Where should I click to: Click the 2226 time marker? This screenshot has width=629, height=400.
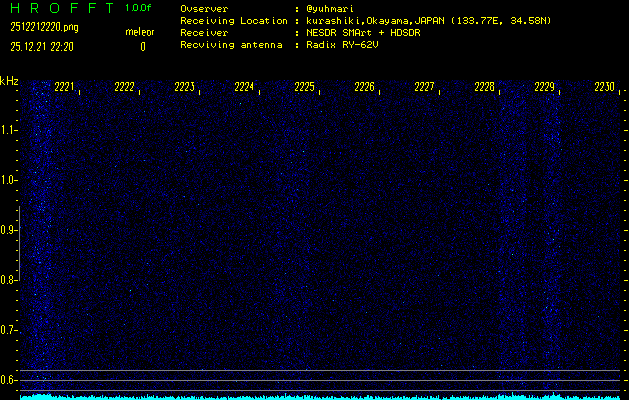[364, 87]
